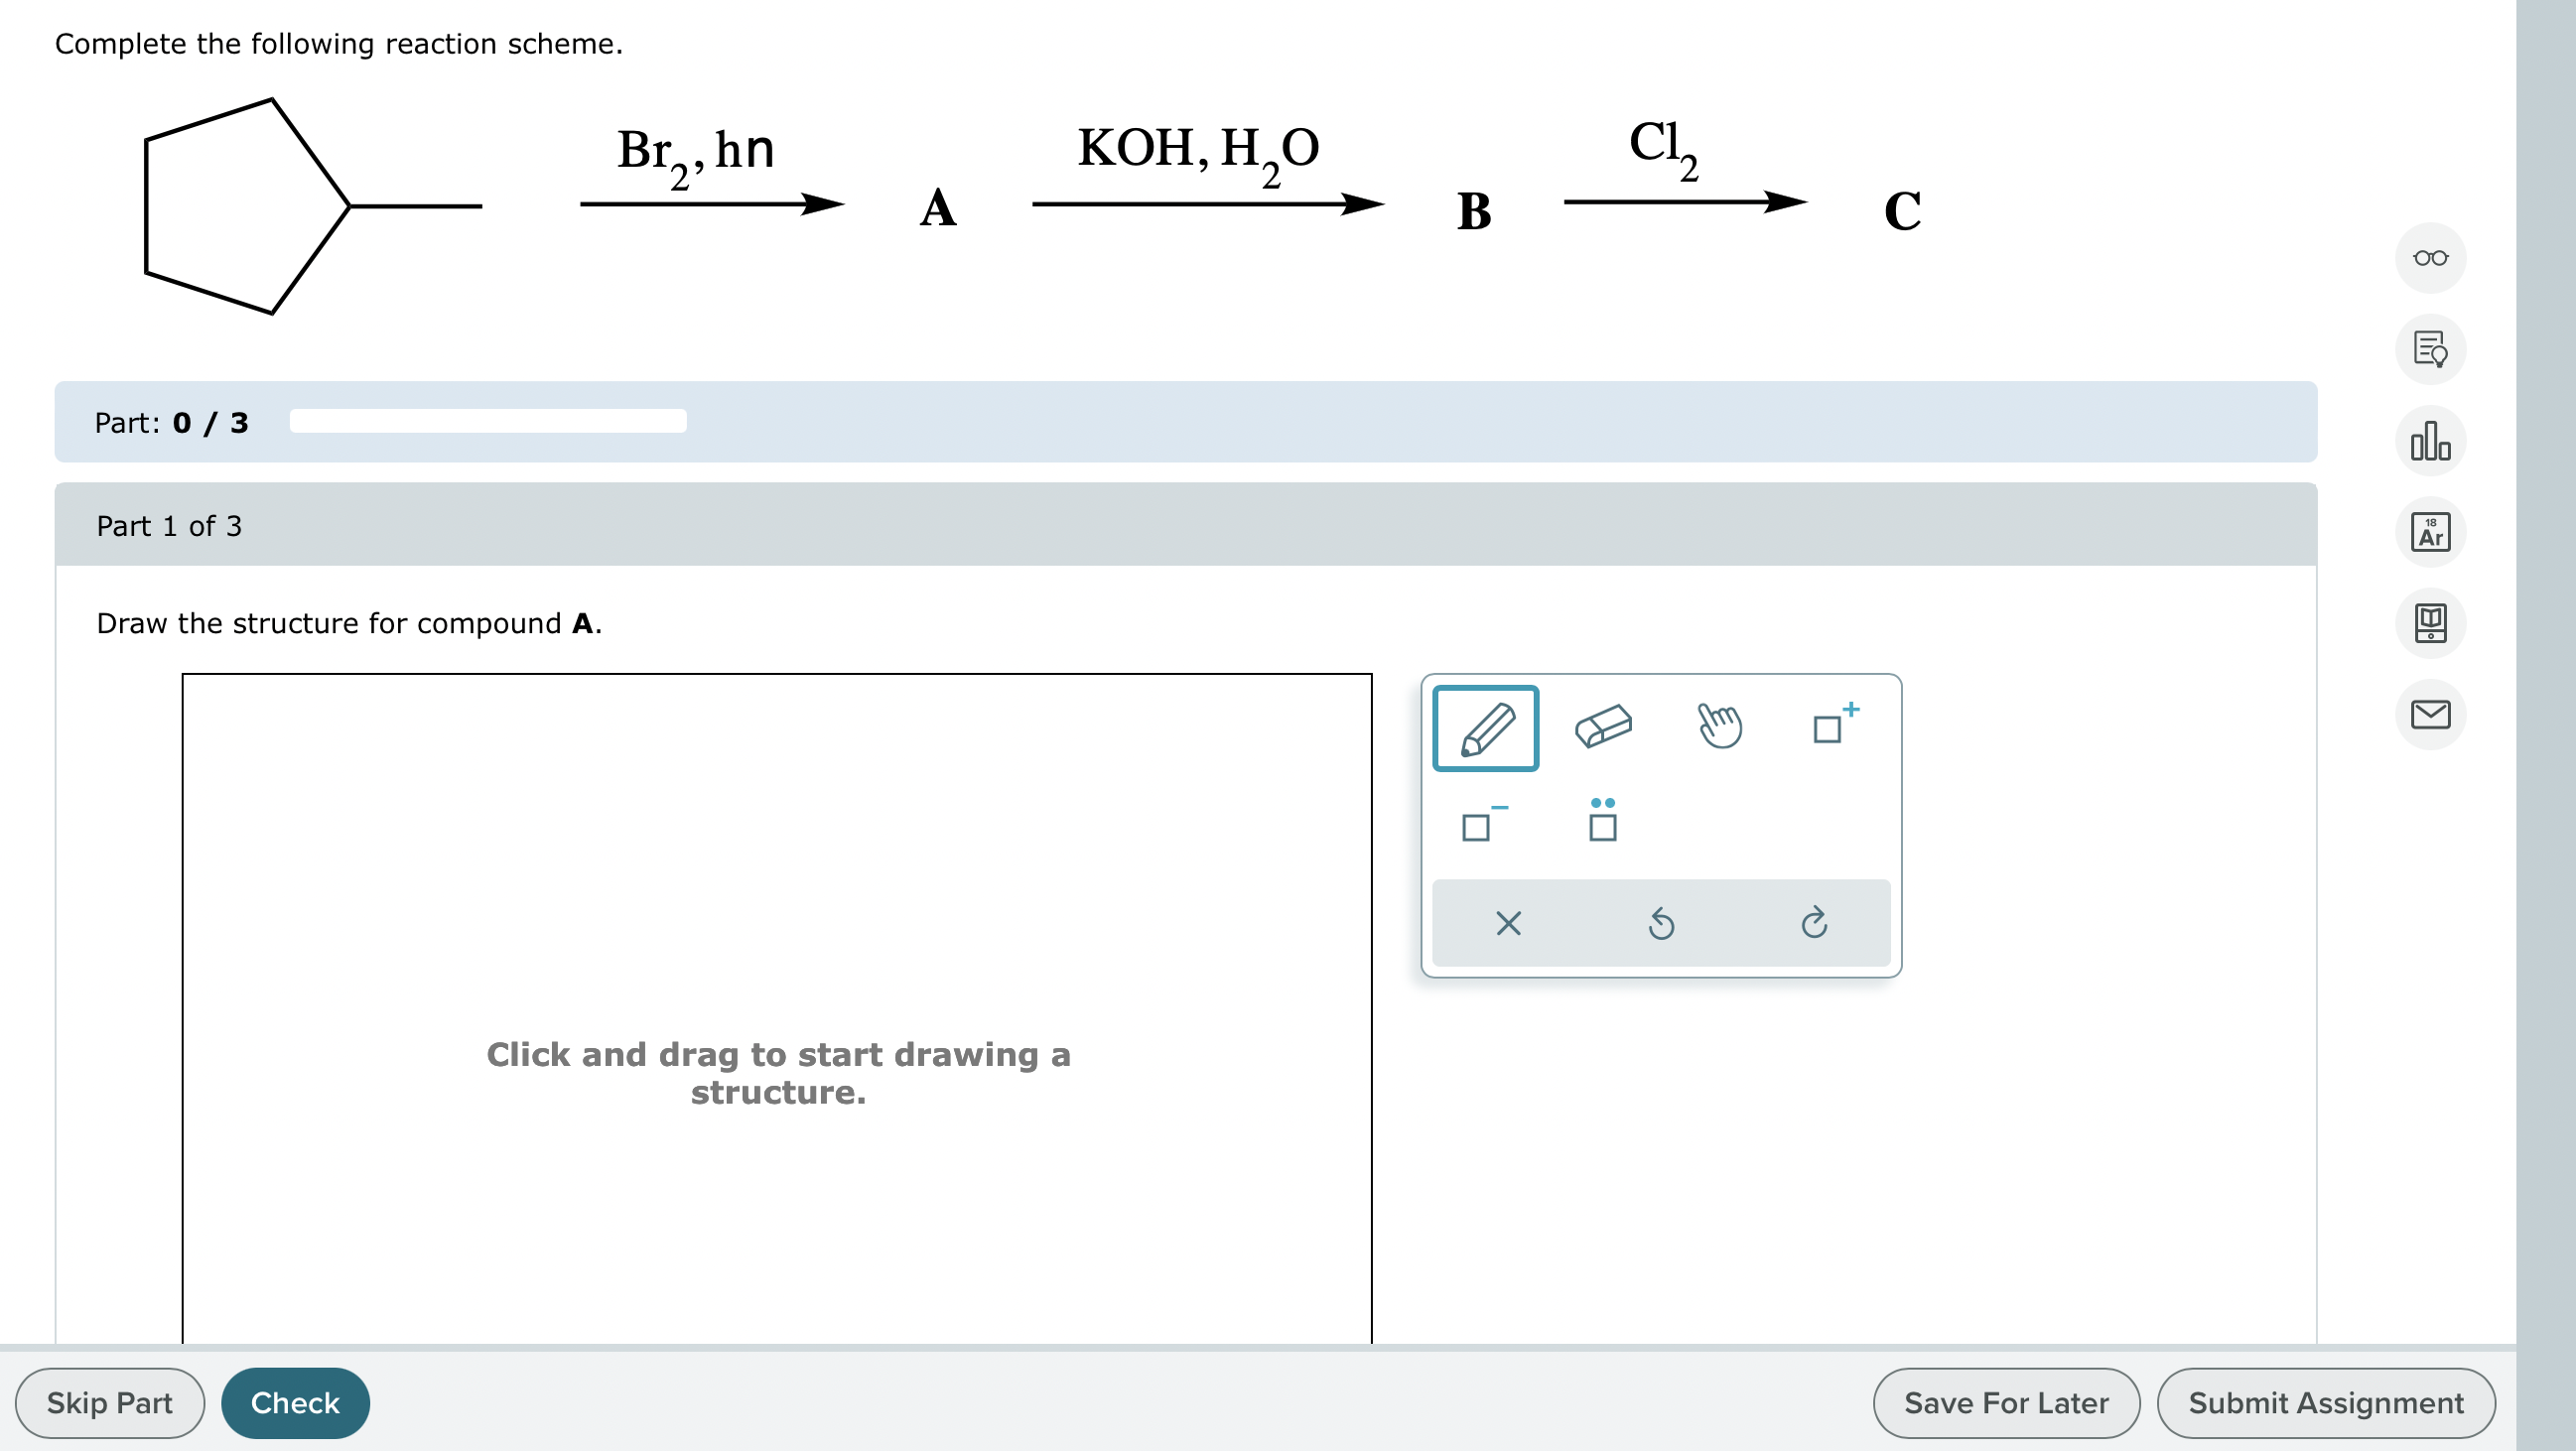The height and width of the screenshot is (1451, 2576).
Task: Open the ebook reference icon
Action: [x=2430, y=622]
